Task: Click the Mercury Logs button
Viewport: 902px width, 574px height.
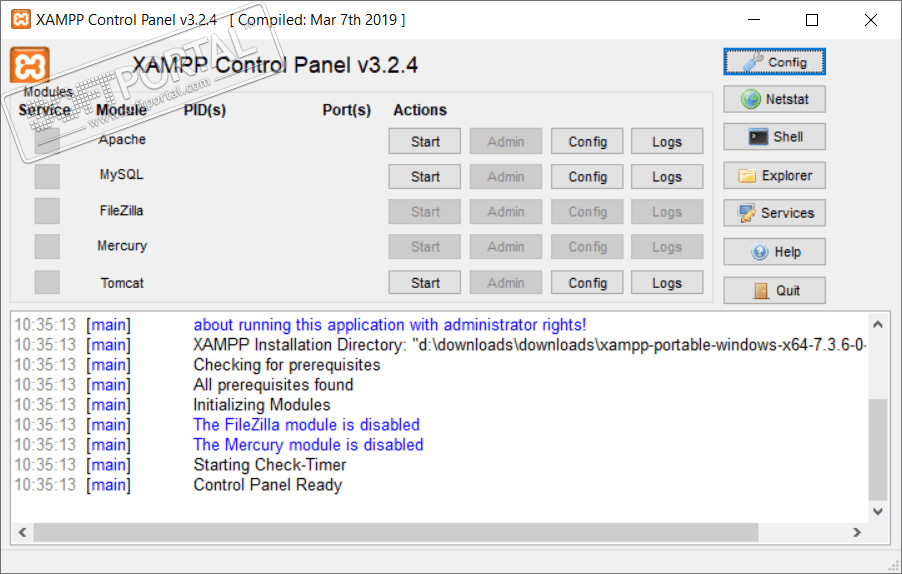Action: (667, 247)
